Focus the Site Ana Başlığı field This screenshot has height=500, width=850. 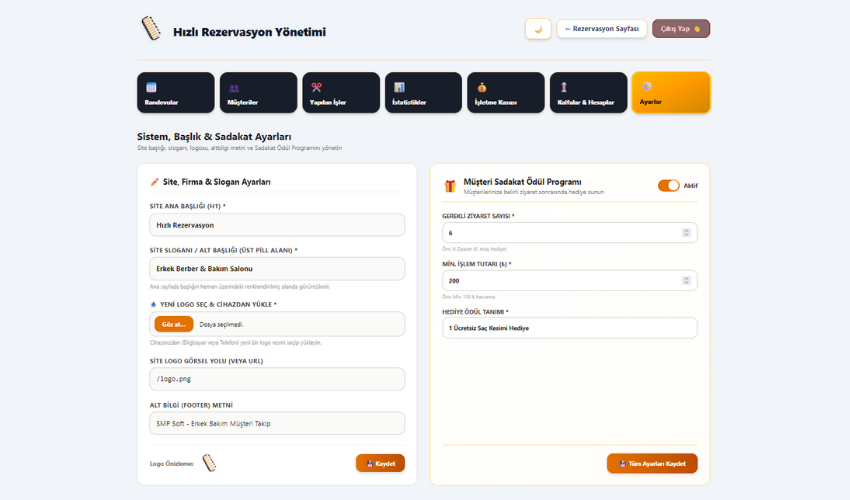[277, 225]
